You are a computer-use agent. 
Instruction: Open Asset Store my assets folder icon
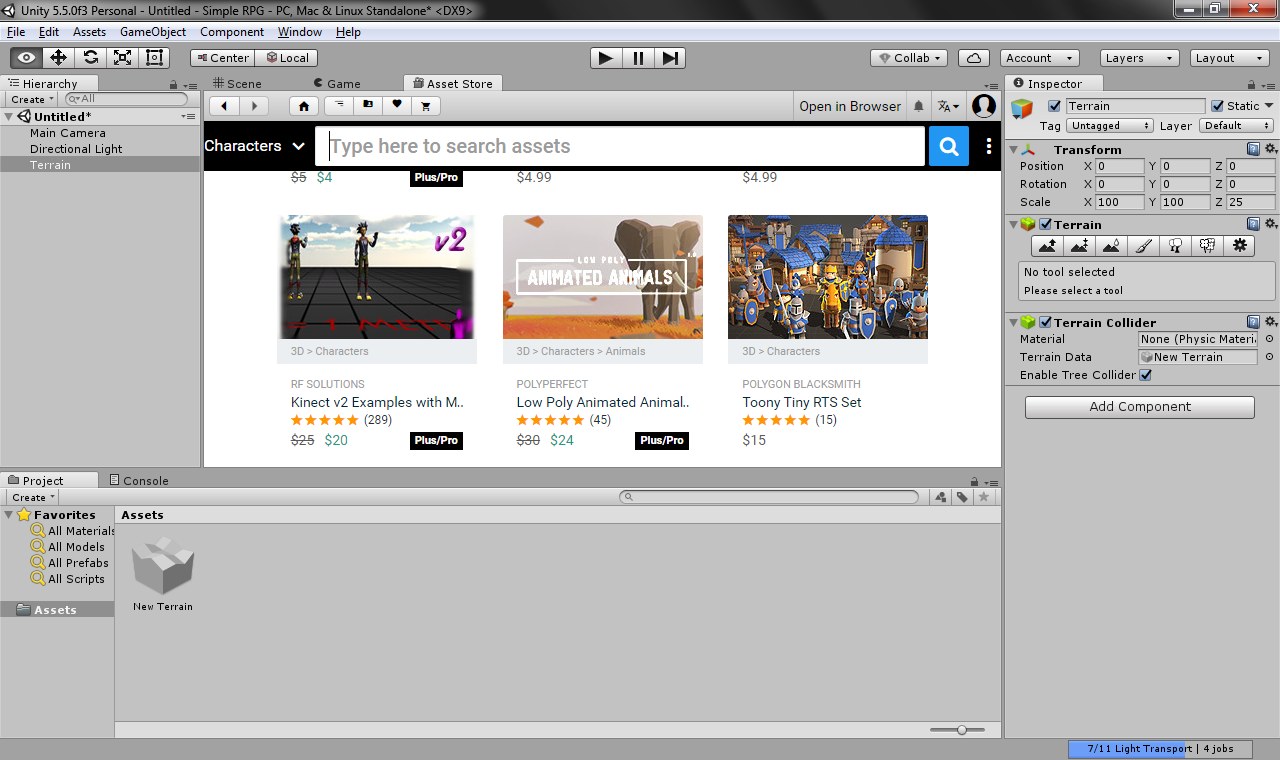[x=368, y=105]
